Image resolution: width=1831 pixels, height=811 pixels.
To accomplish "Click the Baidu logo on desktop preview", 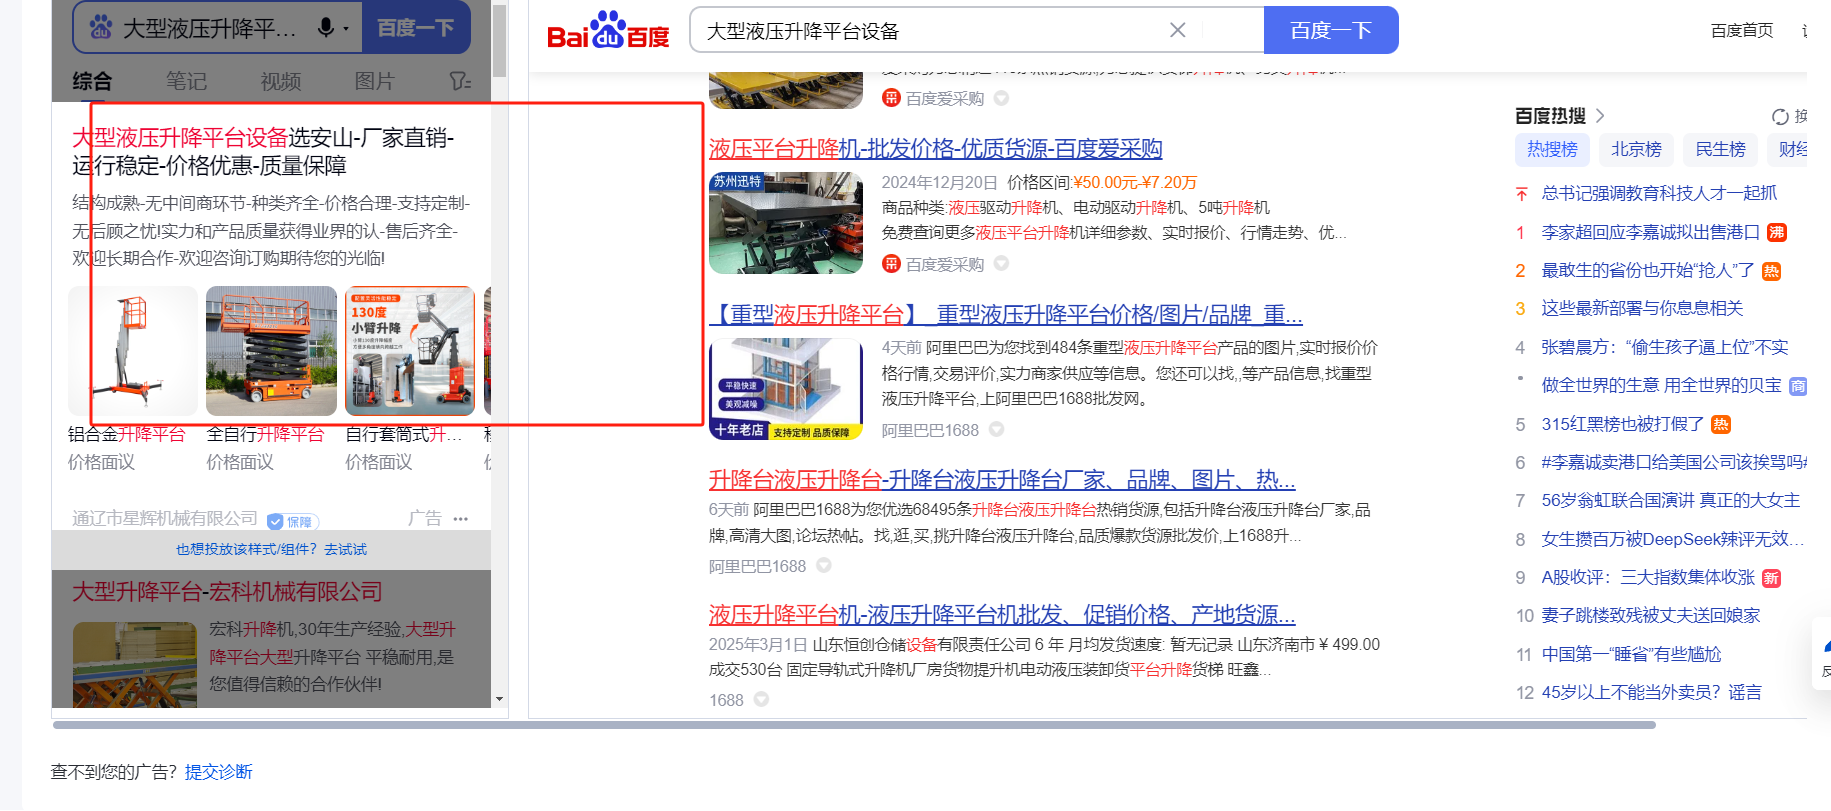I will pyautogui.click(x=608, y=31).
